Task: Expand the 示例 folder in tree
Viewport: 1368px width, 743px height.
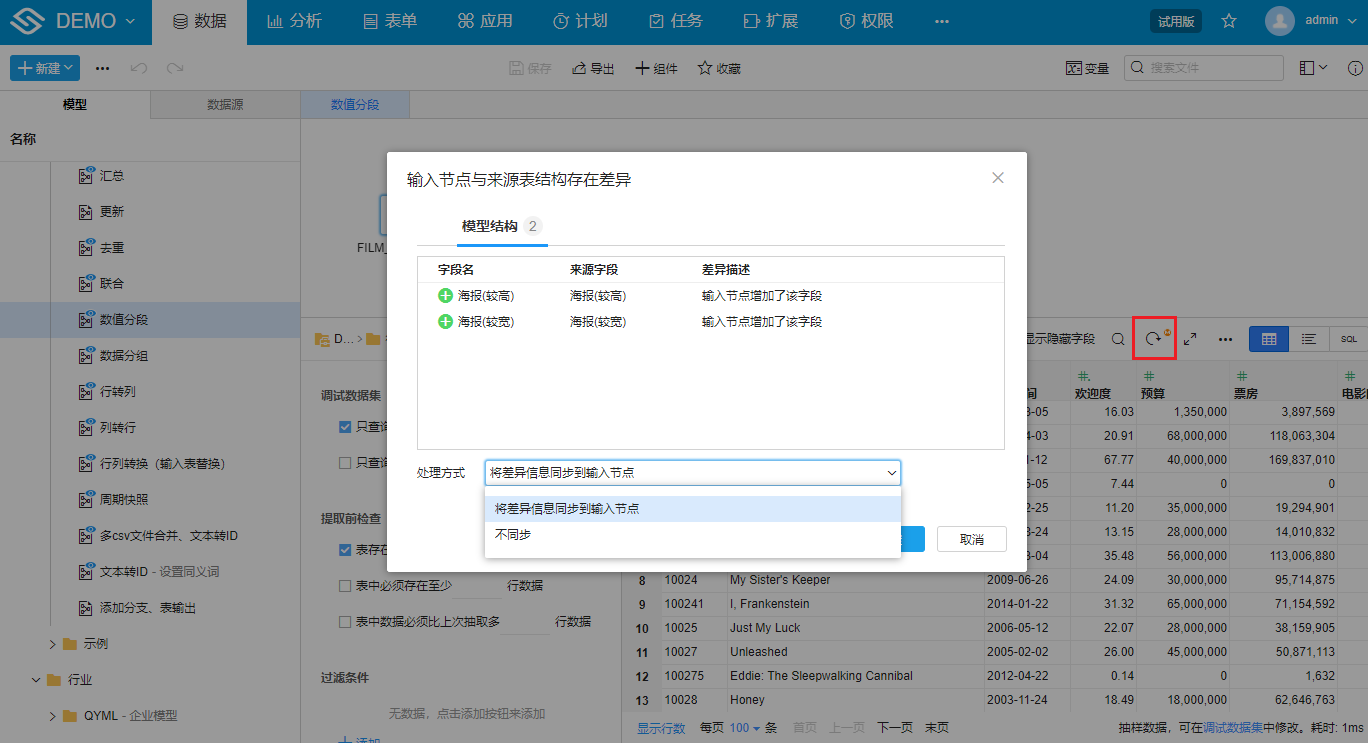Action: point(53,643)
